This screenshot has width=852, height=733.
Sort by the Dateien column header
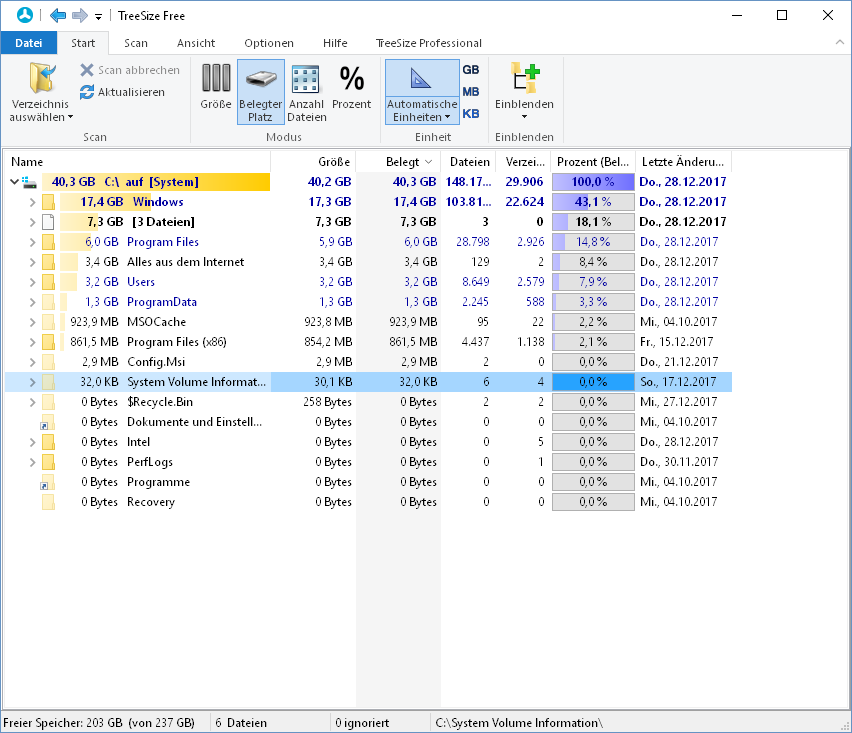[x=468, y=162]
